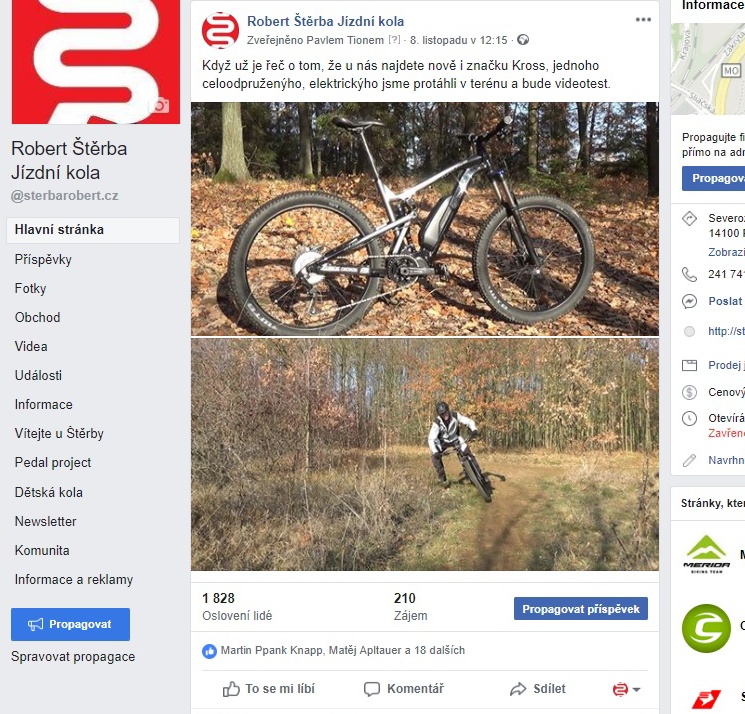Click the blue Propagovat sidebar button
This screenshot has width=745, height=714.
(70, 624)
